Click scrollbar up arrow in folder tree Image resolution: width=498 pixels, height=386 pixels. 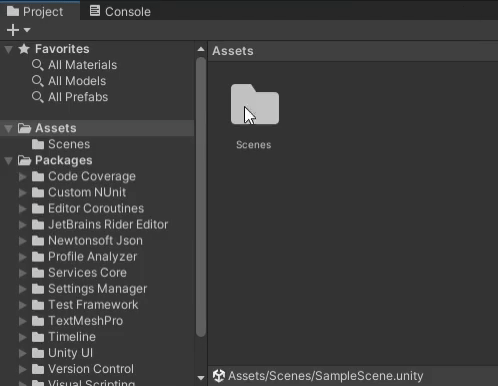[x=201, y=49]
